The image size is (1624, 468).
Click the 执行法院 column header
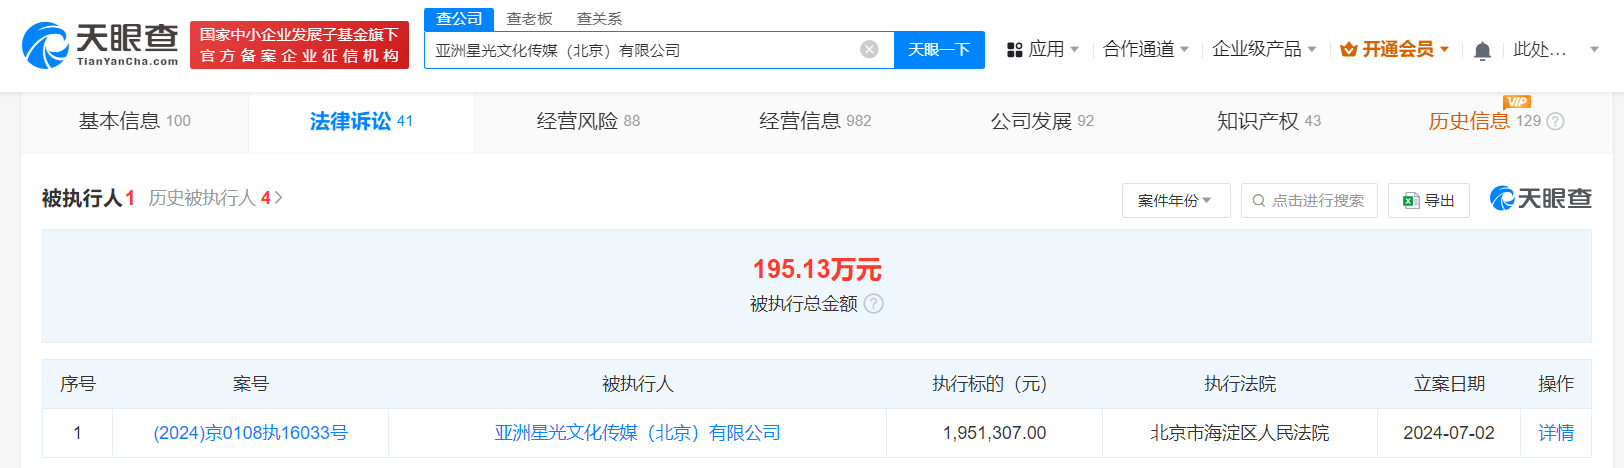click(x=1240, y=384)
